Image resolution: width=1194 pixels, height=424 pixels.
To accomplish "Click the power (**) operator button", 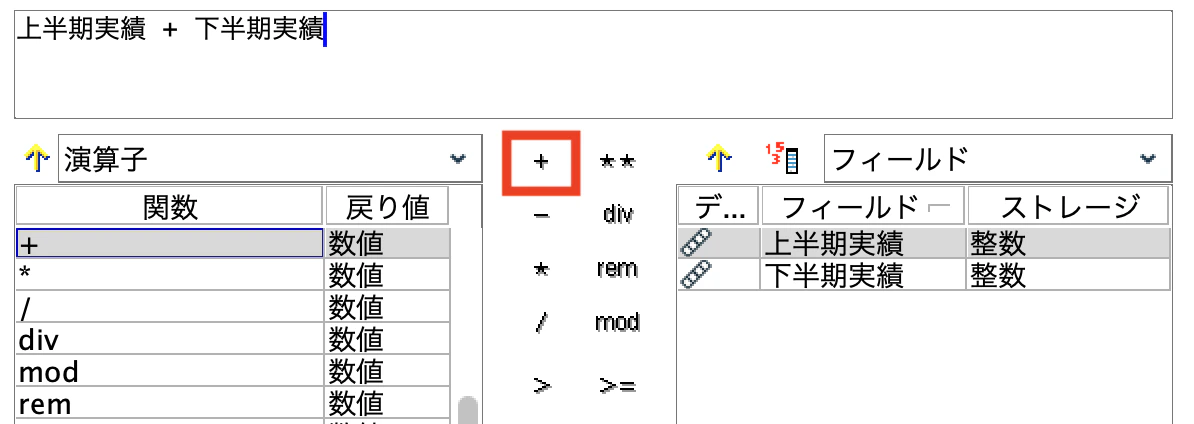I will pyautogui.click(x=617, y=162).
